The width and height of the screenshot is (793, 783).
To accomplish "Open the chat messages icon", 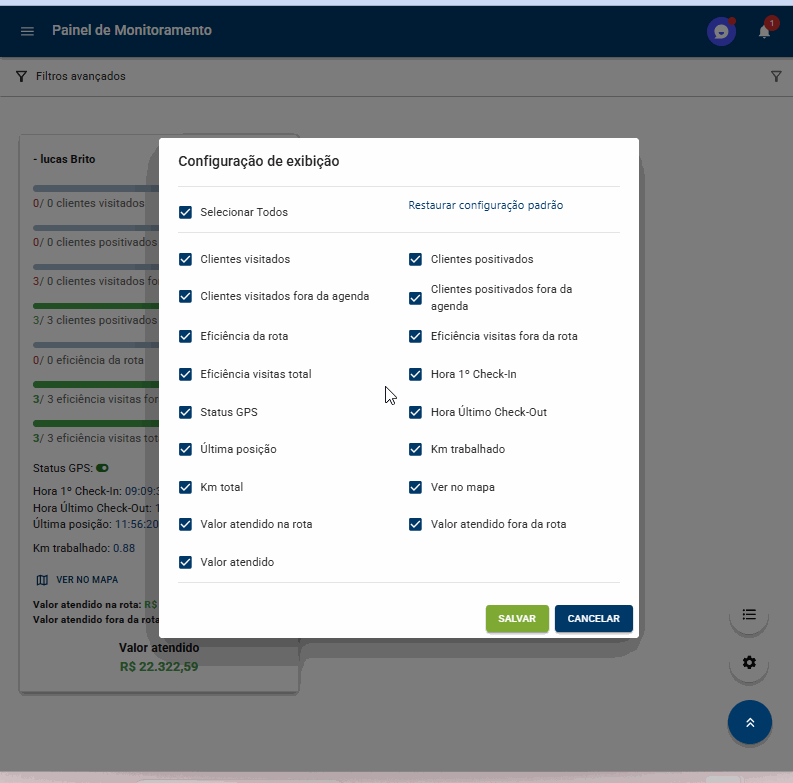I will [x=721, y=32].
